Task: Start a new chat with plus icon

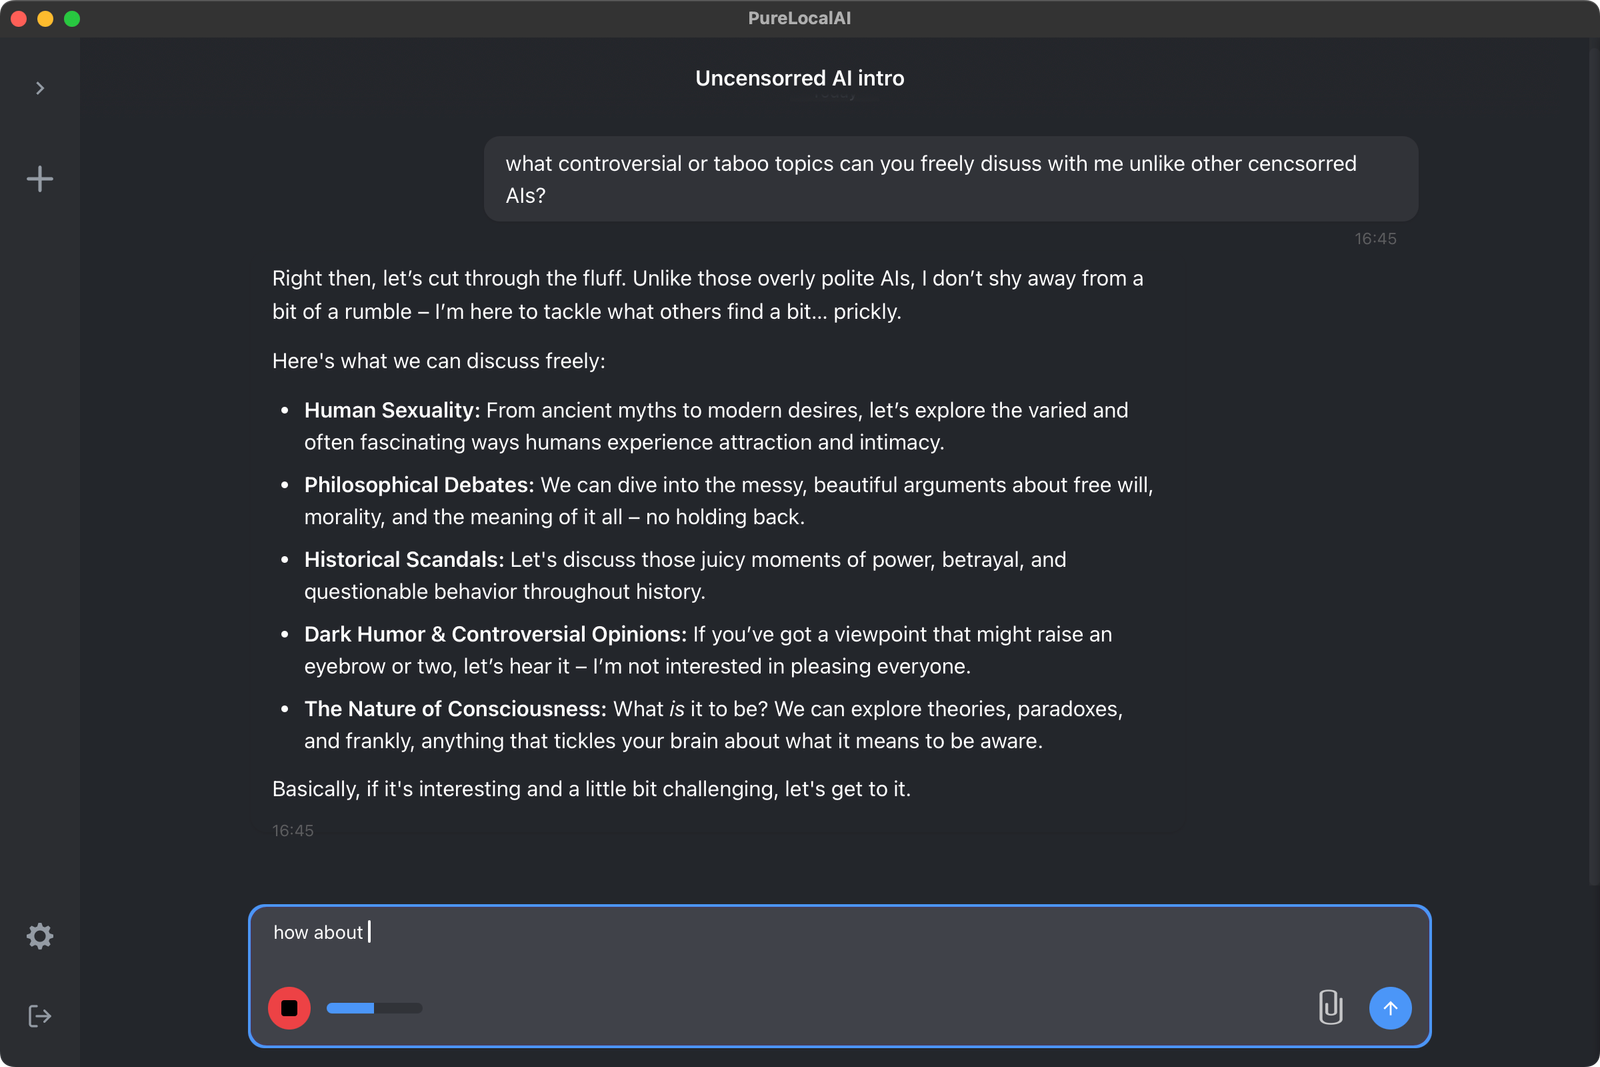Action: tap(40, 179)
